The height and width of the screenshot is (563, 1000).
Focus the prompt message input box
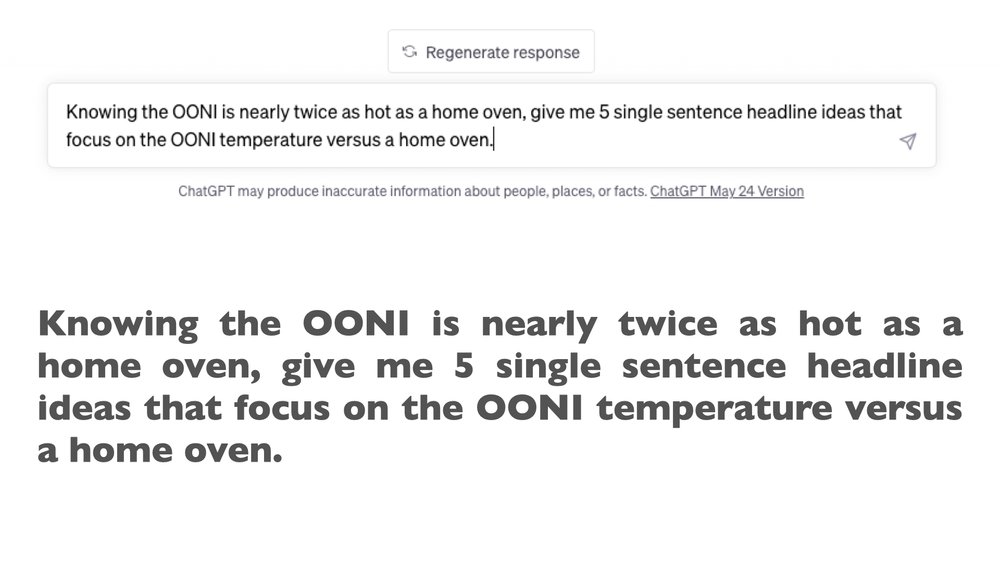(492, 126)
